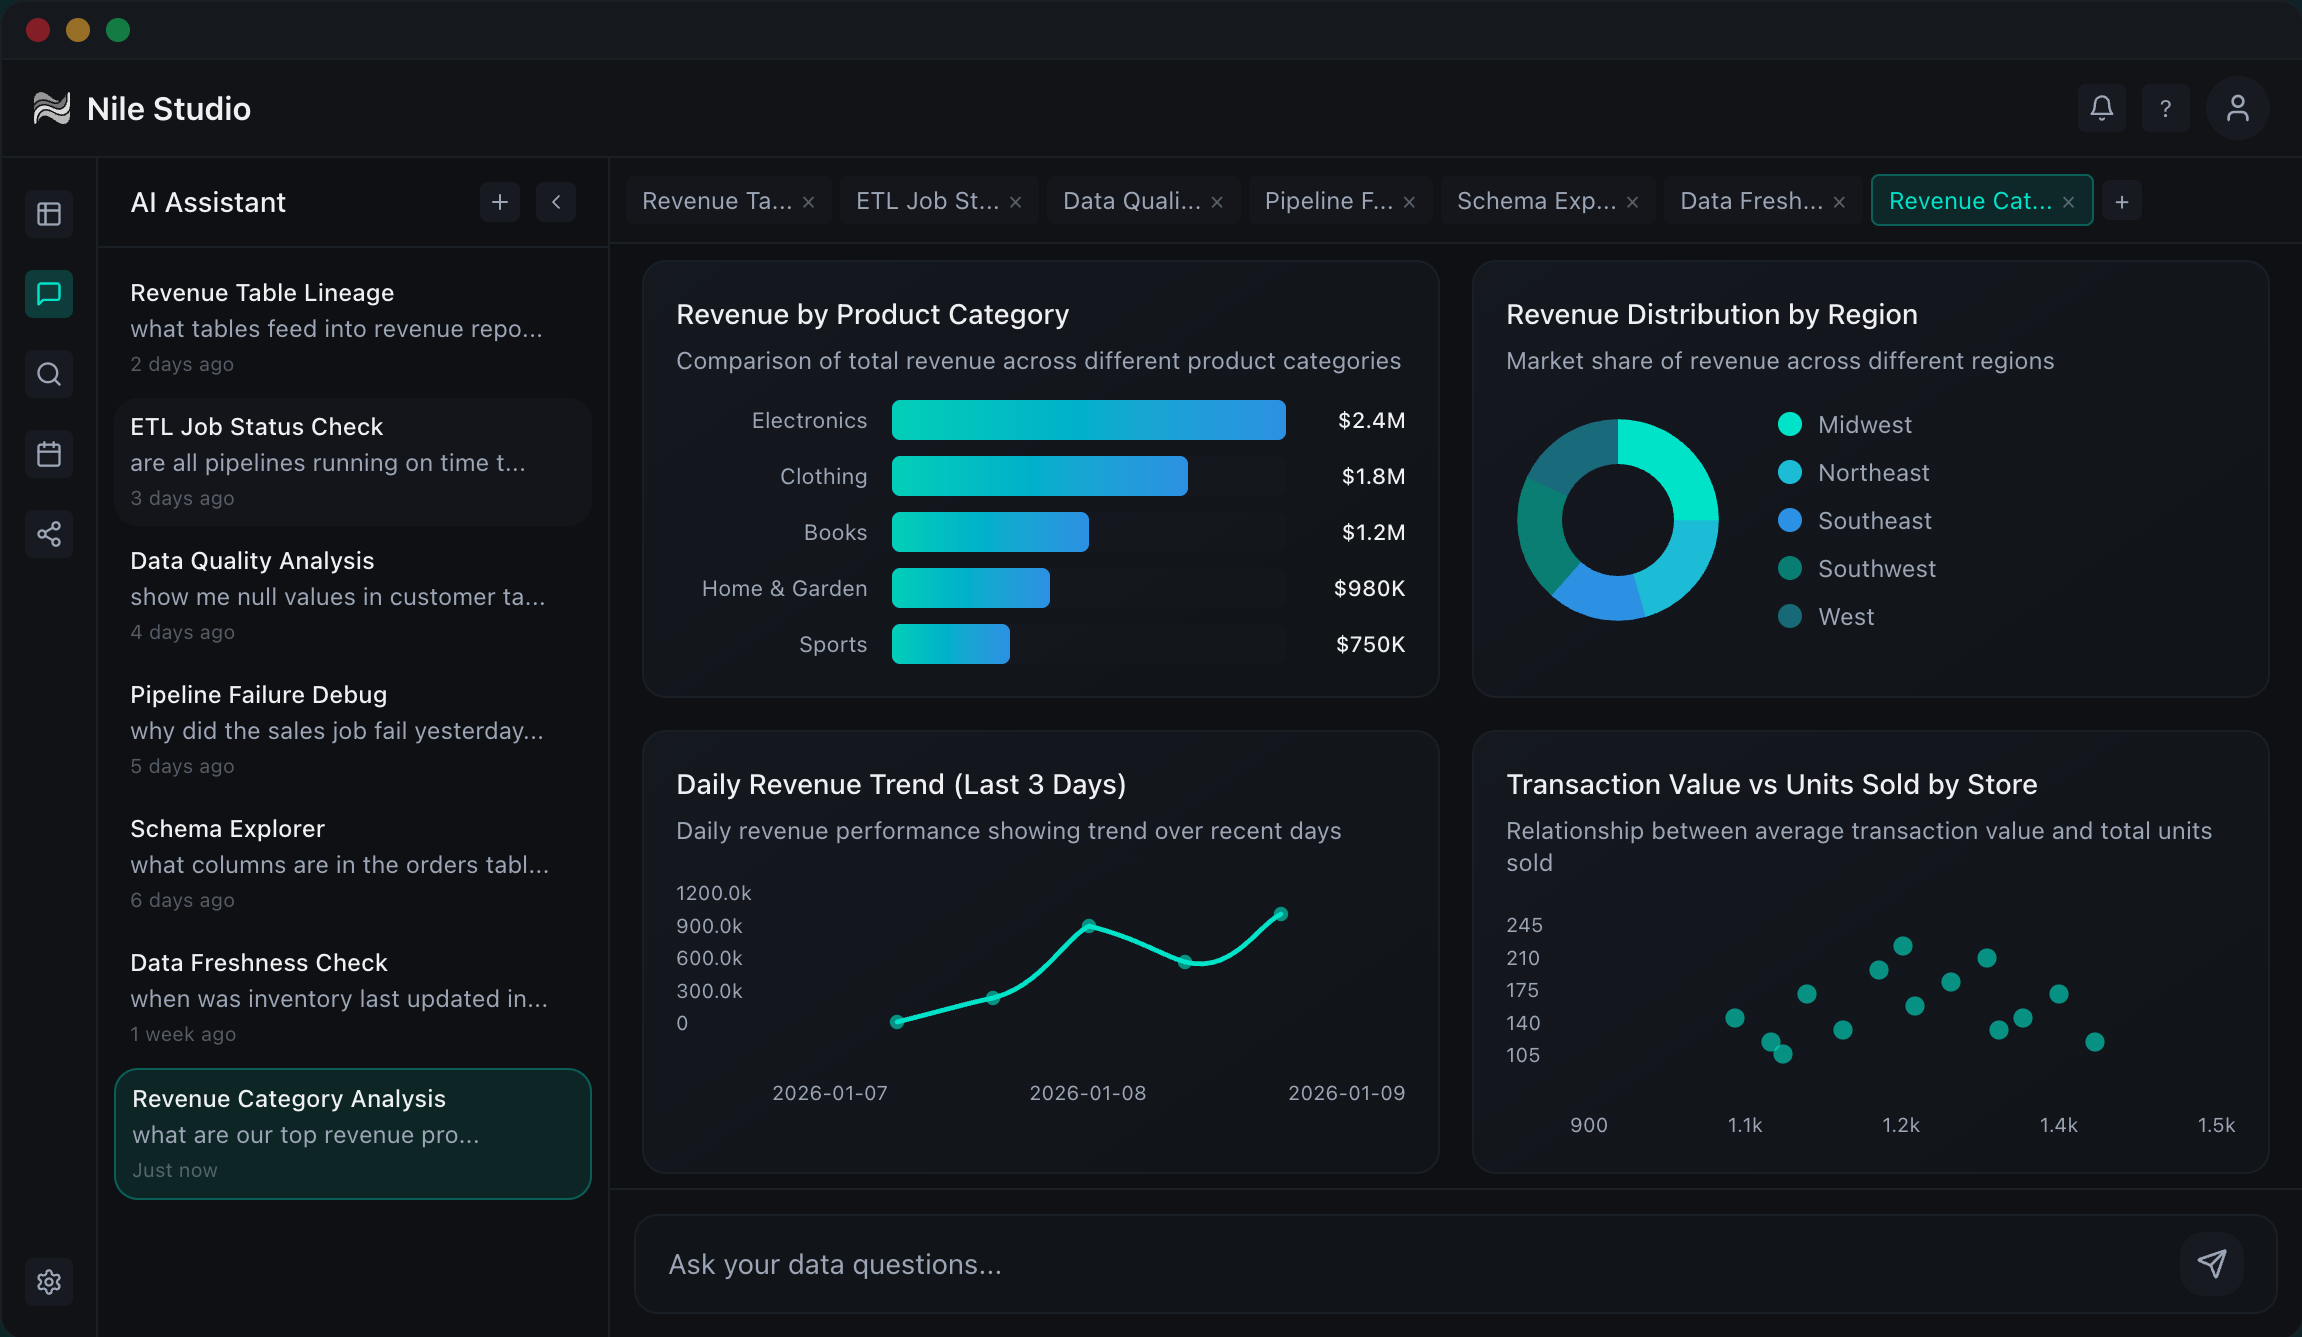
Task: Open the table view sidebar icon
Action: (49, 214)
